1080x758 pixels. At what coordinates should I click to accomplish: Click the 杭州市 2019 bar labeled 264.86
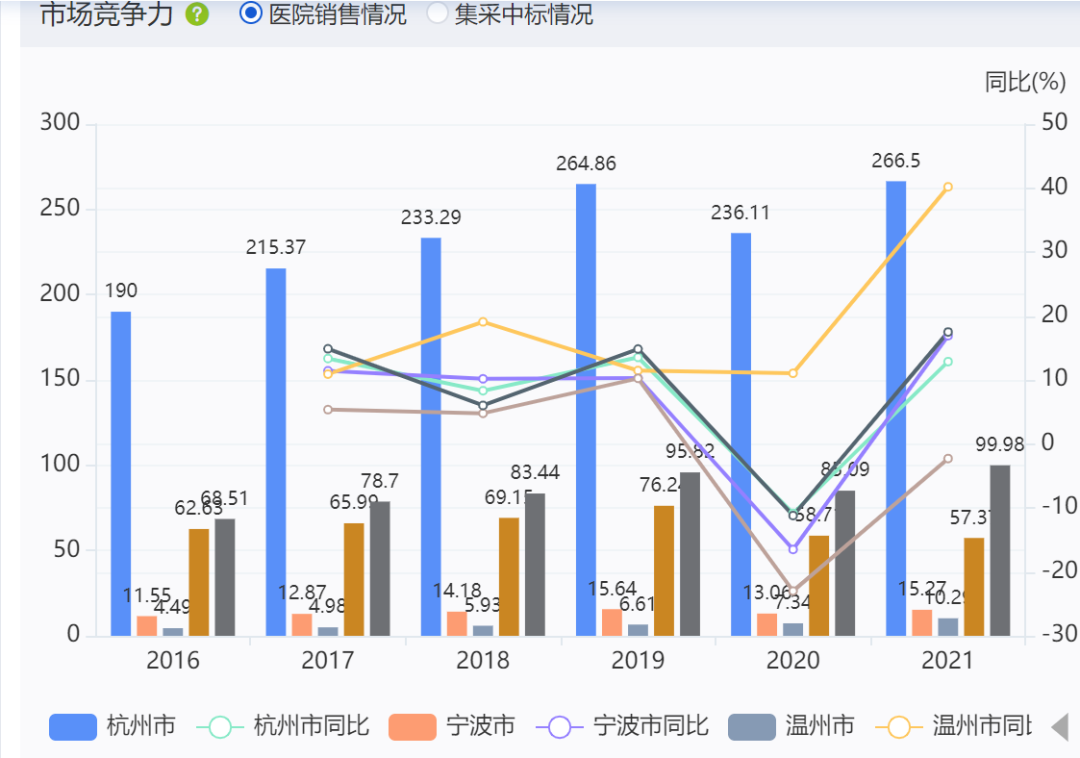pyautogui.click(x=586, y=410)
